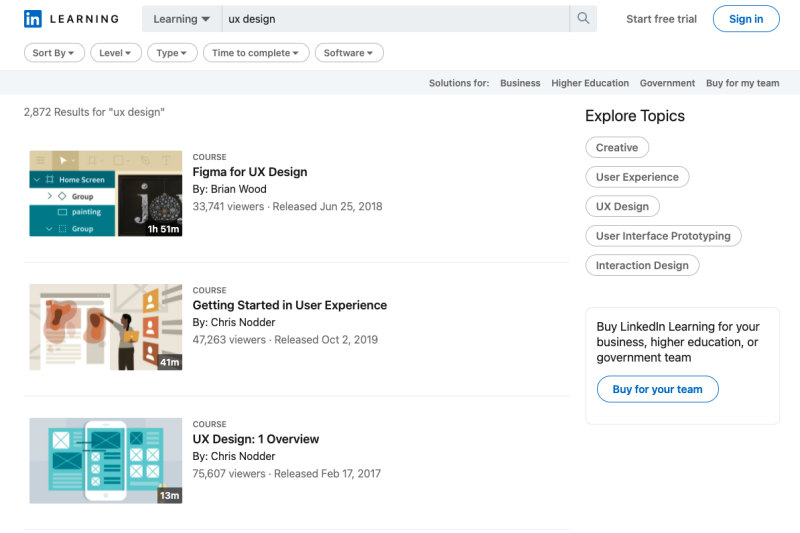Image resolution: width=800 pixels, height=533 pixels.
Task: Select the Interaction Design topic chip
Action: coord(642,265)
